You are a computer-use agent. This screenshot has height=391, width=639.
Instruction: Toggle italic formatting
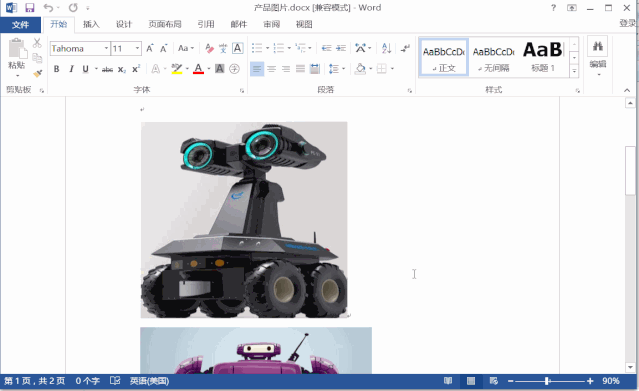click(71, 69)
